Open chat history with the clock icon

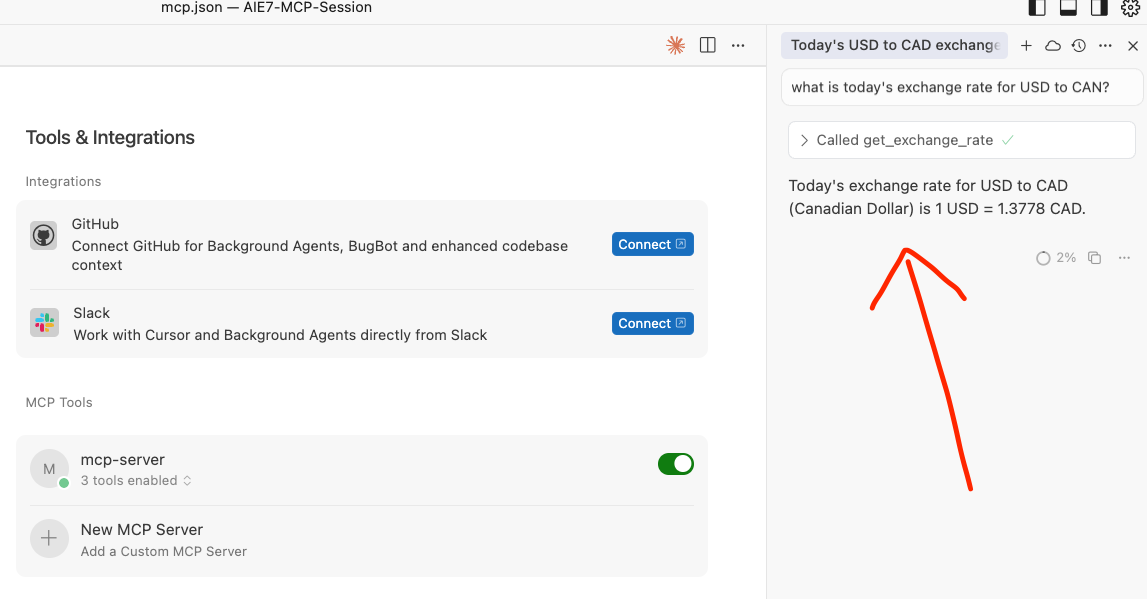click(x=1077, y=45)
